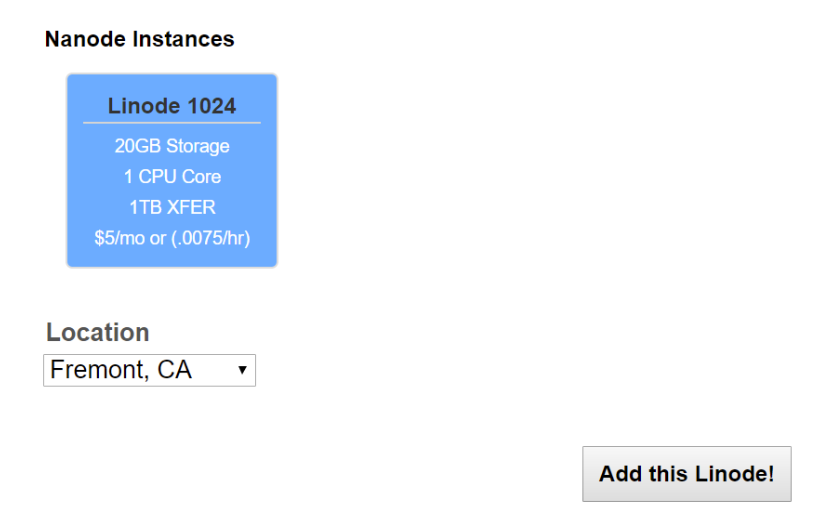Click the 20GB Storage line
The height and width of the screenshot is (520, 824).
(171, 146)
